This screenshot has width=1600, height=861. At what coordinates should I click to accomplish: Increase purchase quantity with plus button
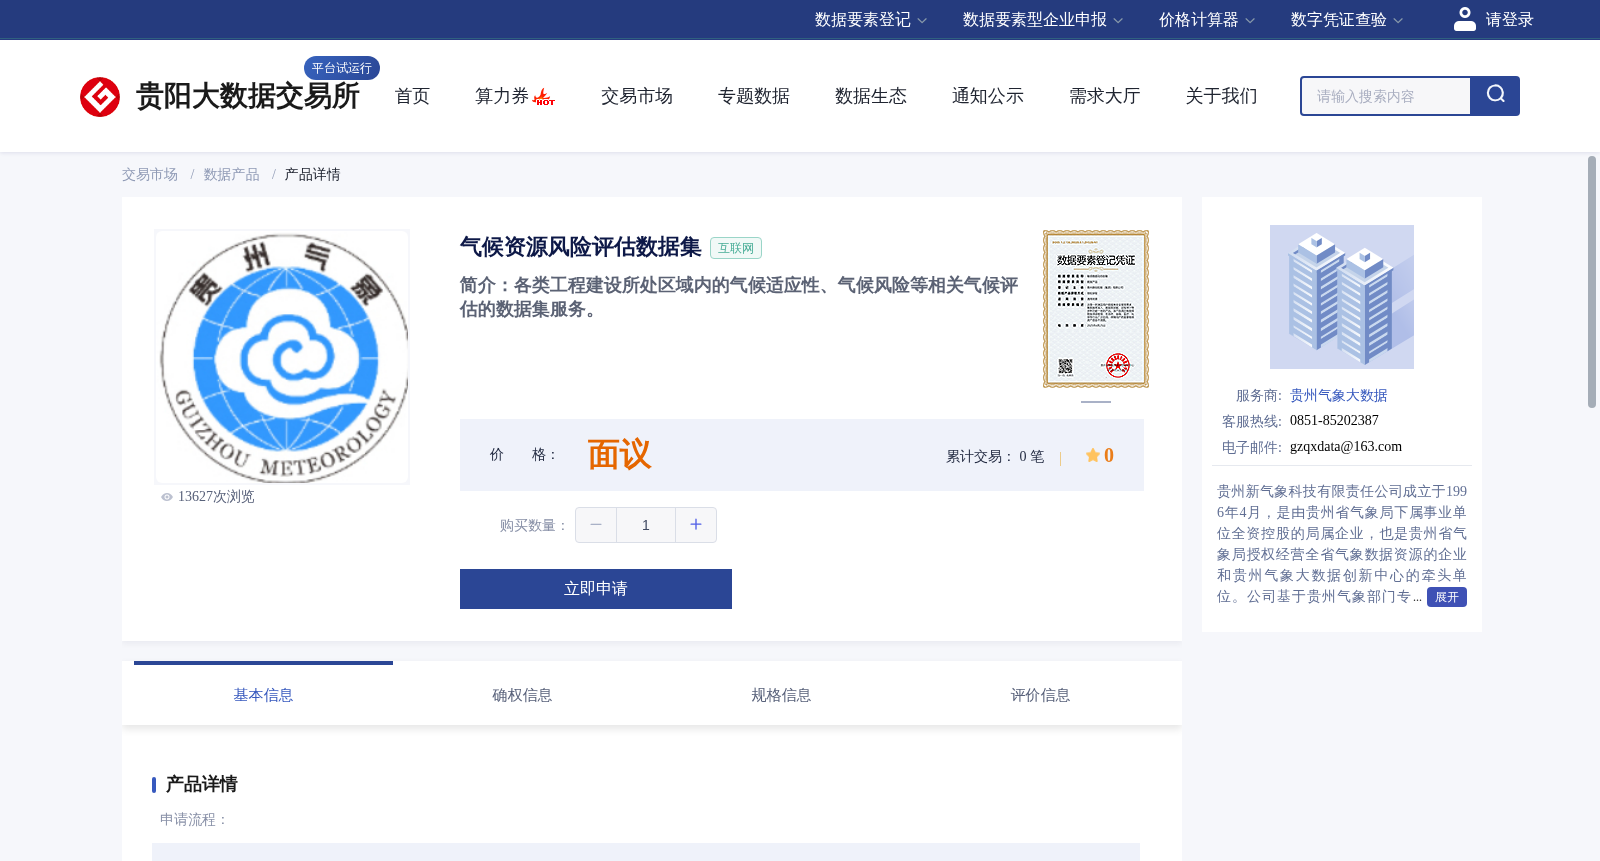point(696,525)
